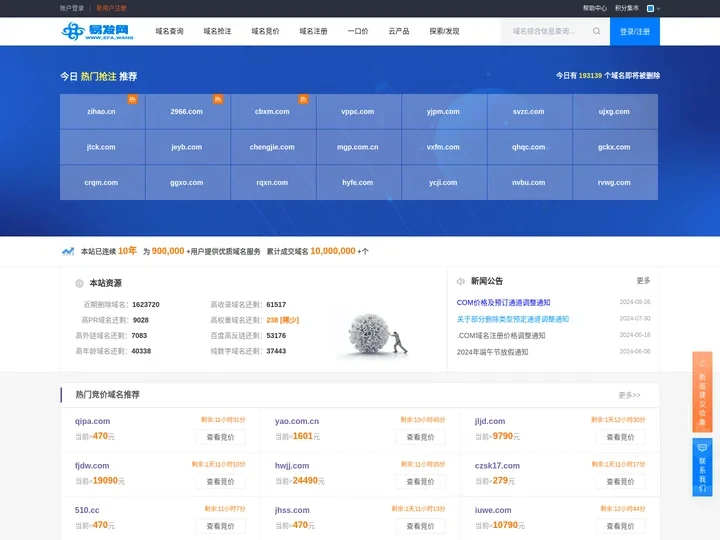Viewport: 720px width, 540px height.
Task: Click 查看竞价 for 510.cc
Action: [x=220, y=526]
